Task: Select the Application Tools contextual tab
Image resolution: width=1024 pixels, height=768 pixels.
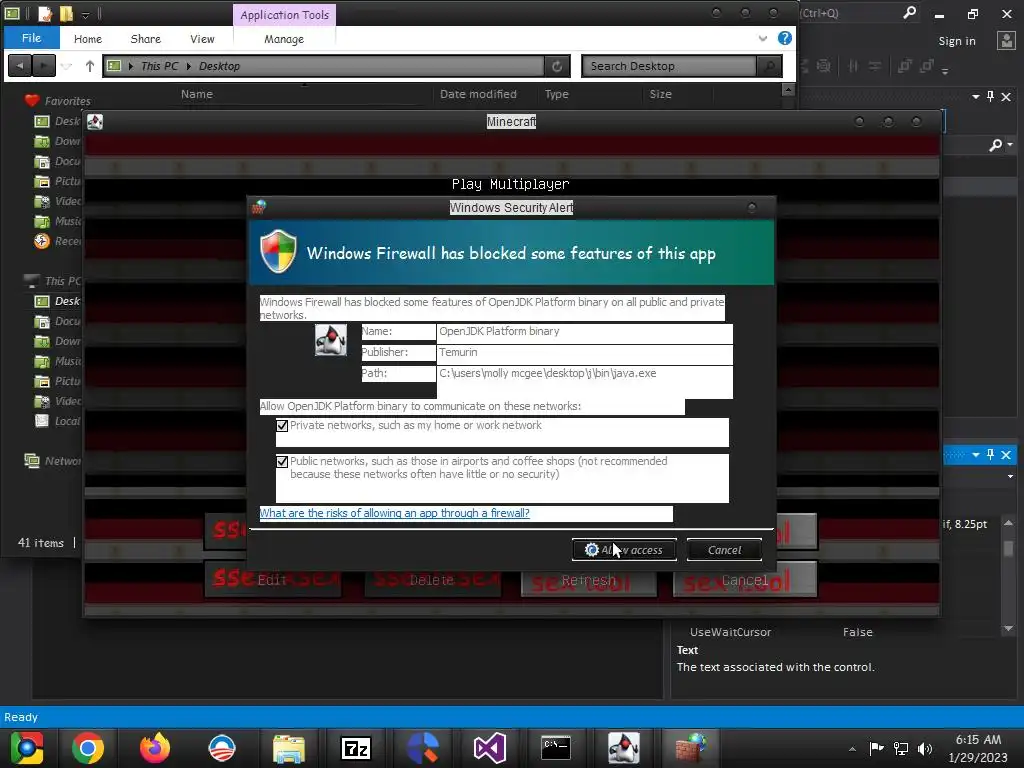Action: point(284,14)
